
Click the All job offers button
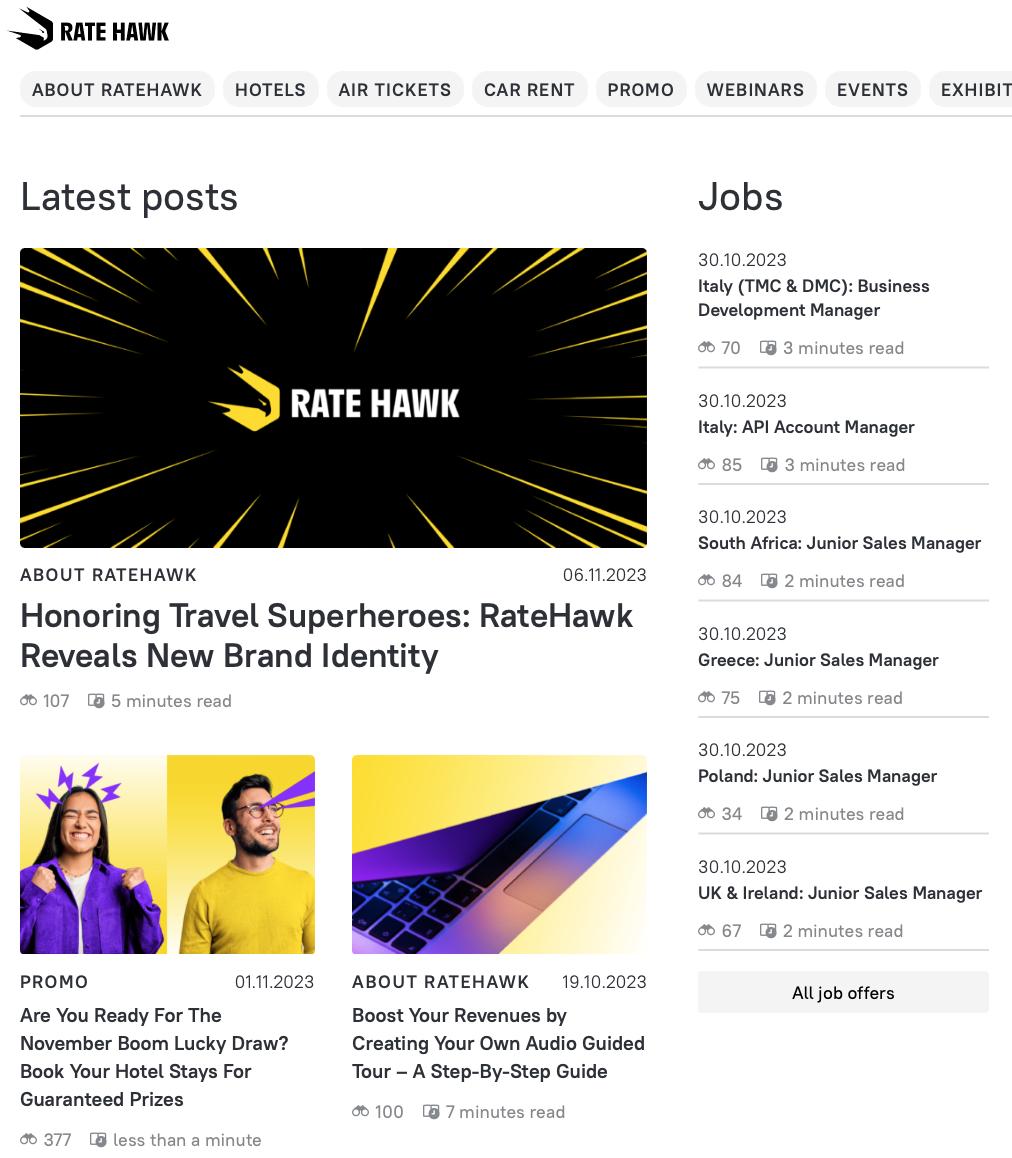coord(842,992)
